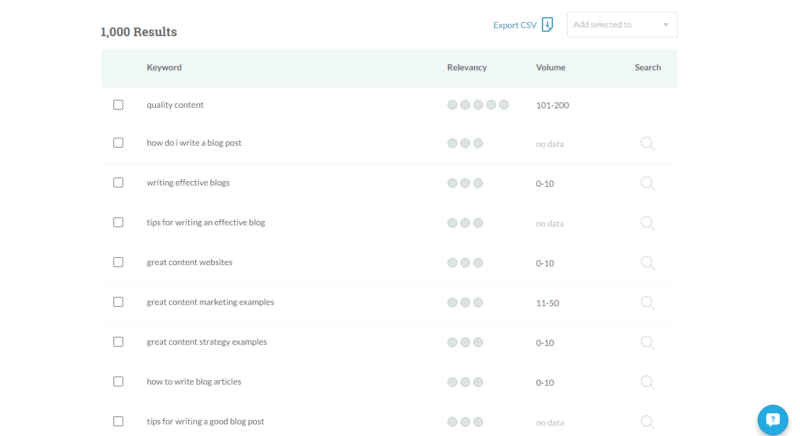This screenshot has width=800, height=436.
Task: Check 'tips for writing a good blog post'
Action: point(118,421)
